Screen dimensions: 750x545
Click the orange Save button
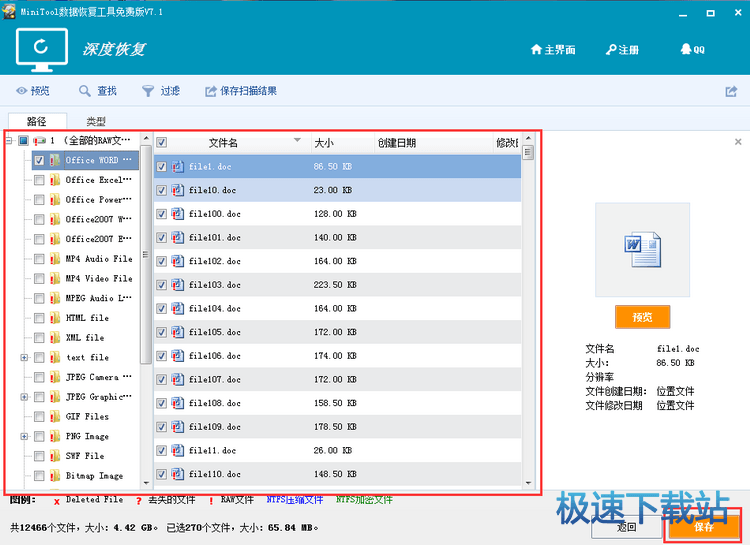click(x=704, y=527)
